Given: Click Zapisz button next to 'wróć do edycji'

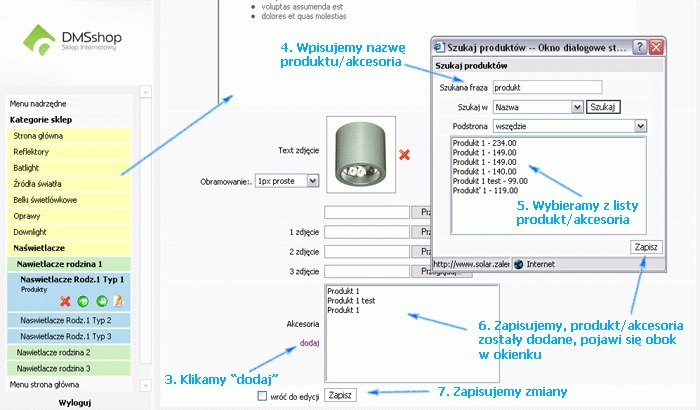Looking at the screenshot, I should (x=340, y=395).
